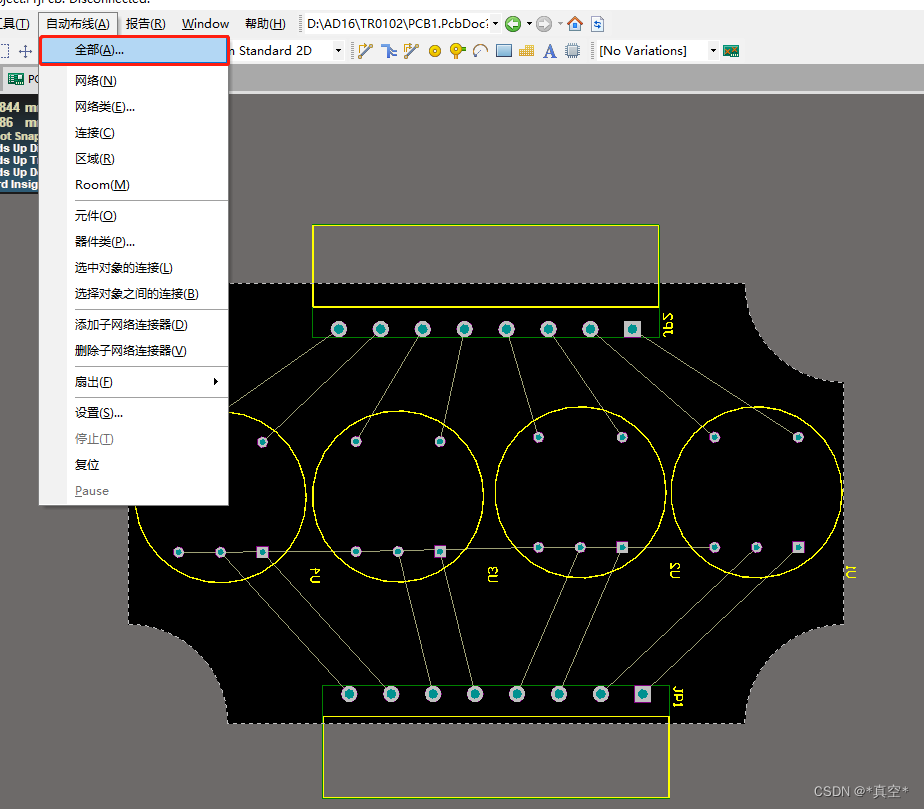The image size is (924, 809).
Task: Open the 报告(R) menu
Action: coord(146,24)
